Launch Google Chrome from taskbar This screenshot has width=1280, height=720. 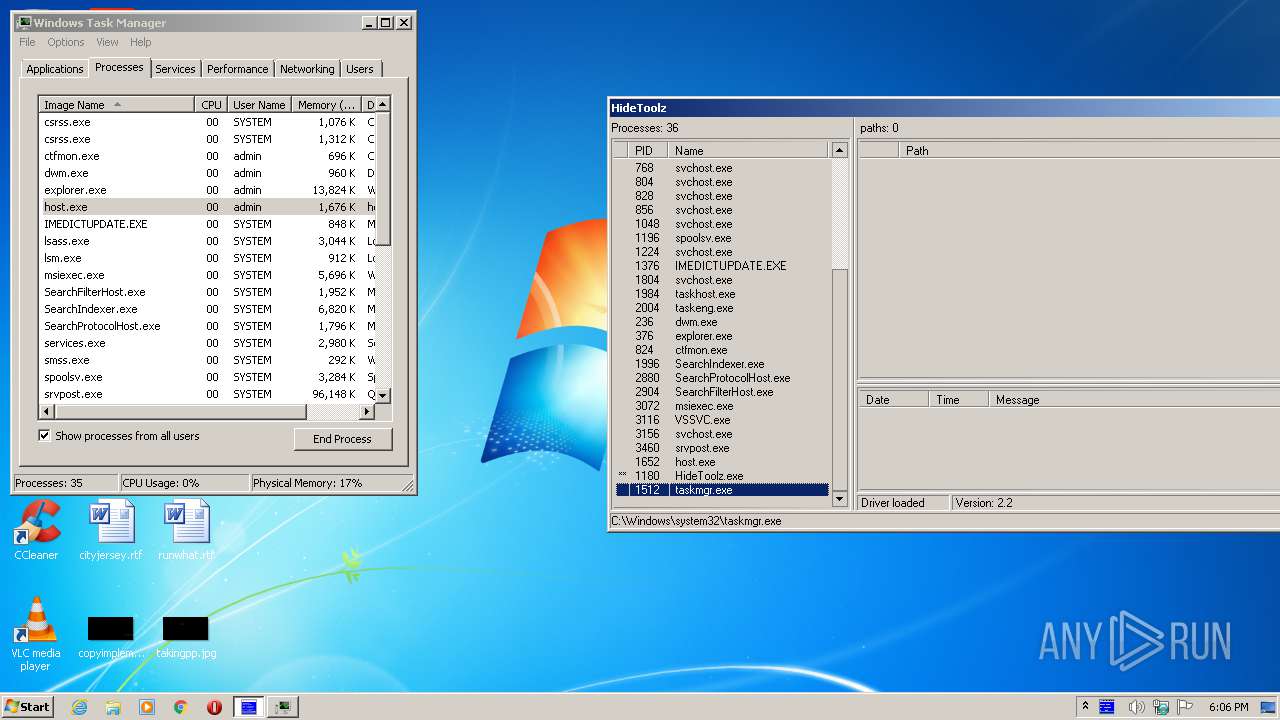click(x=180, y=707)
